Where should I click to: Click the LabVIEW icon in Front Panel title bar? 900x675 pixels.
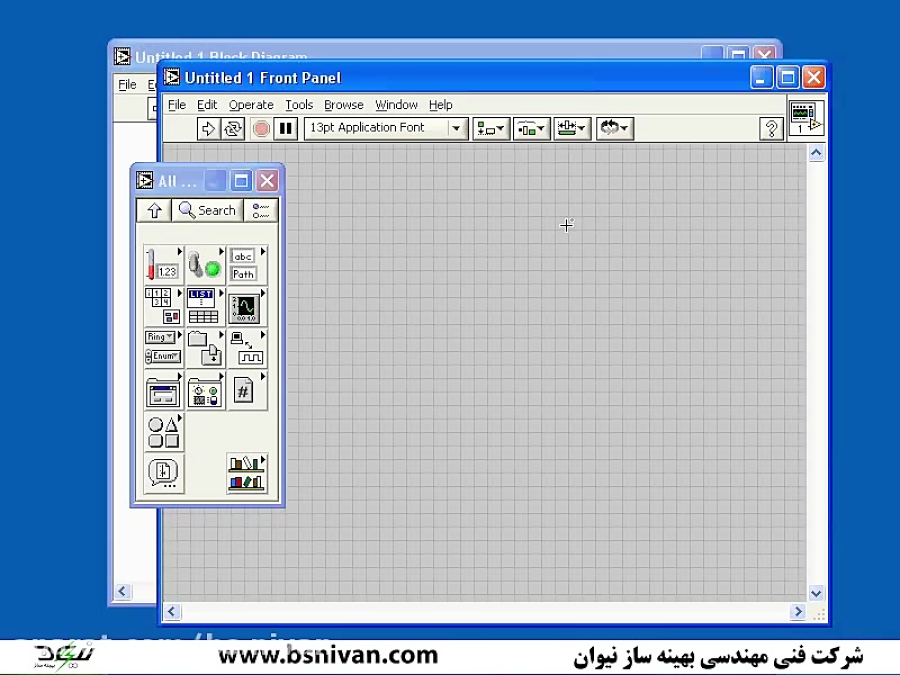pos(172,77)
